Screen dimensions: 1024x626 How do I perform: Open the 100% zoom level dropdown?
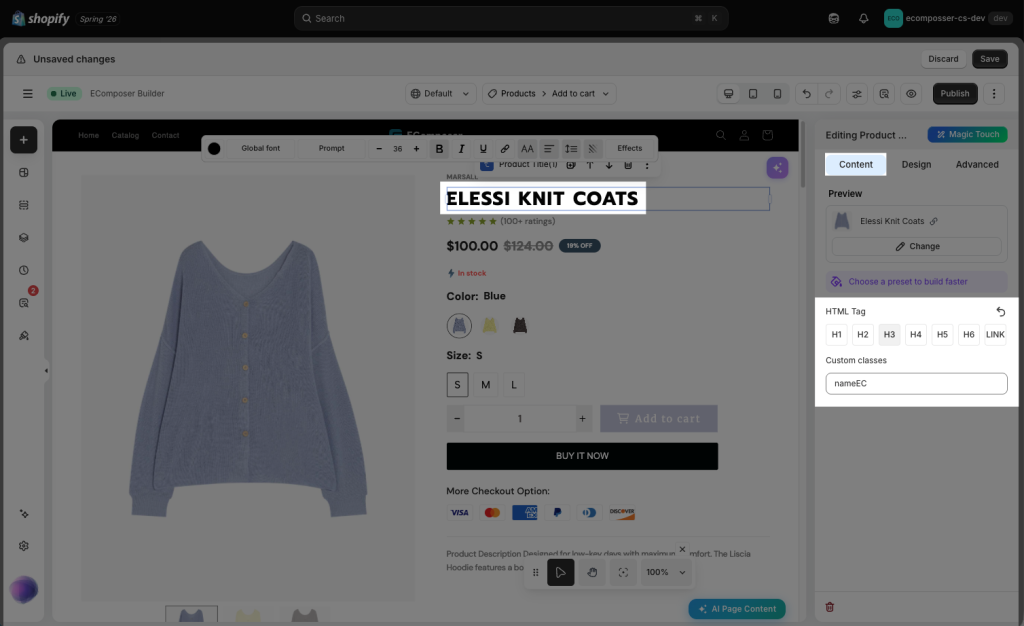[665, 572]
